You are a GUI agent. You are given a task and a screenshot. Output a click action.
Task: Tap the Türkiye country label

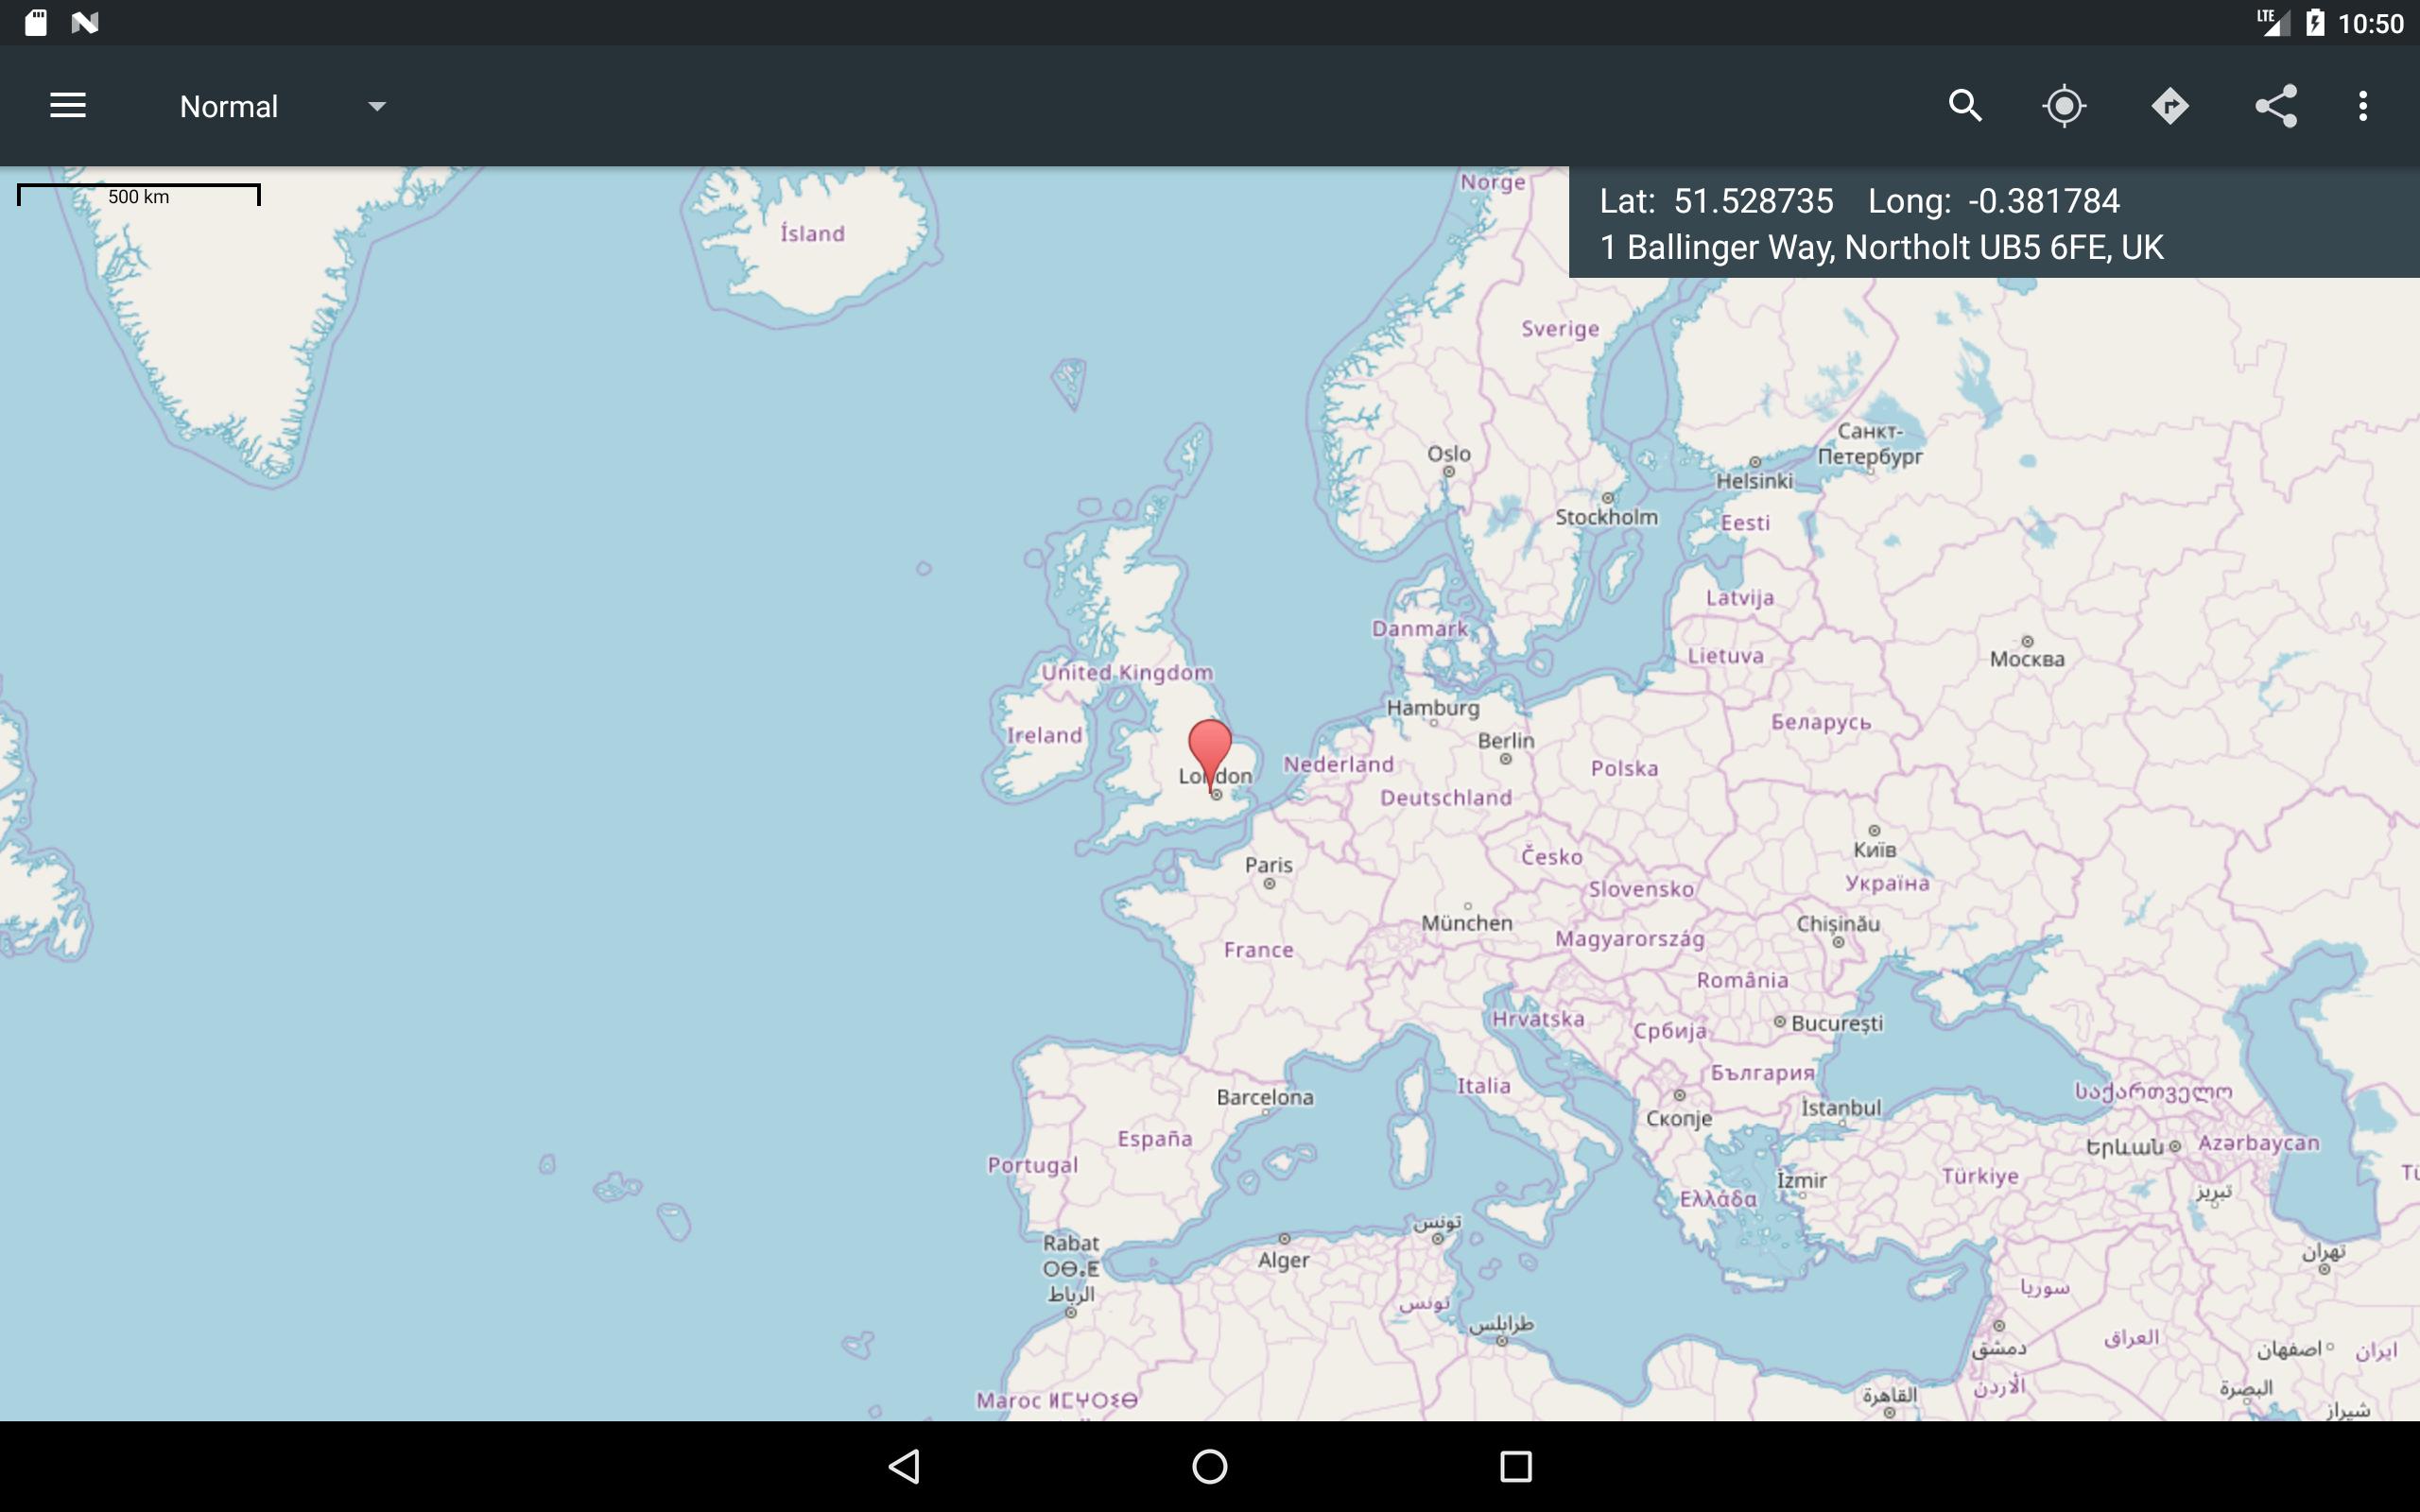pyautogui.click(x=1980, y=1176)
